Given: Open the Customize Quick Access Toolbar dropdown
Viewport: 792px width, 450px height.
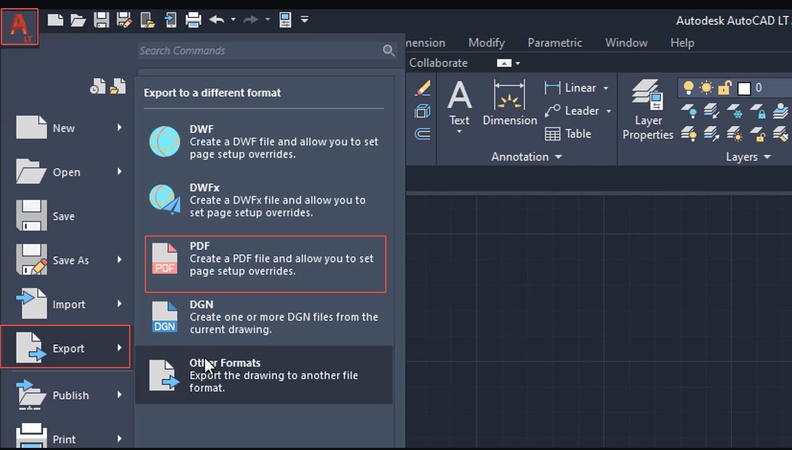Looking at the screenshot, I should pos(305,20).
